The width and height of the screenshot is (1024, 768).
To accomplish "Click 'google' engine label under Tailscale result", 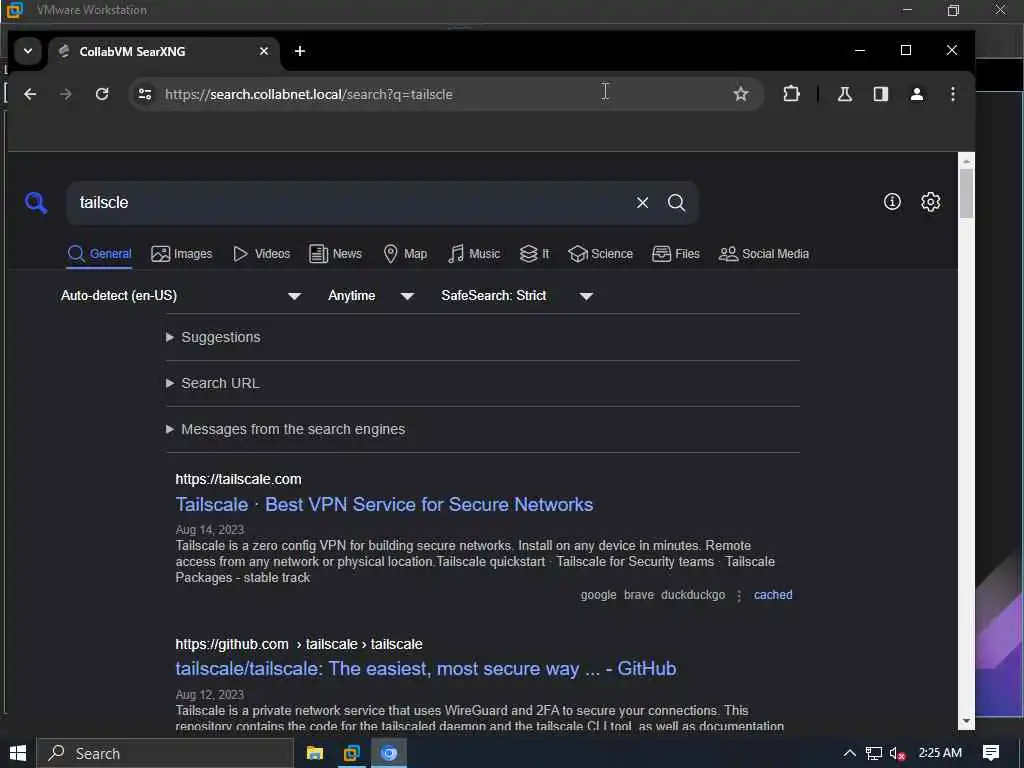I will point(598,595).
